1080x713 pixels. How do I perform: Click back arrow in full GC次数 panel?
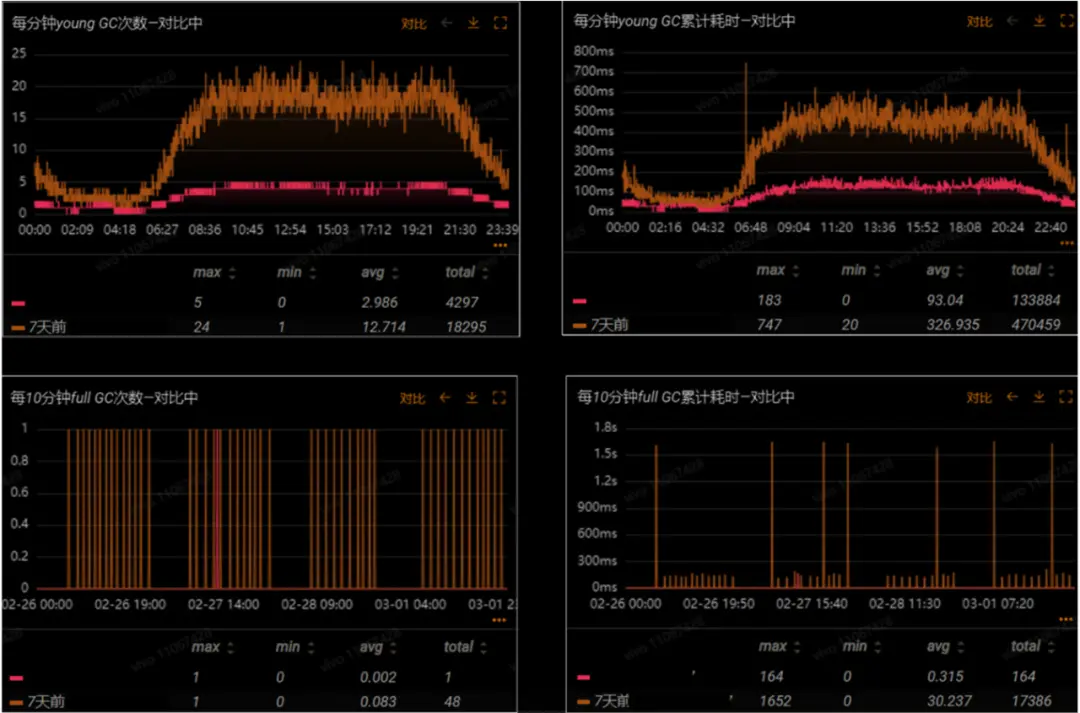coord(446,398)
